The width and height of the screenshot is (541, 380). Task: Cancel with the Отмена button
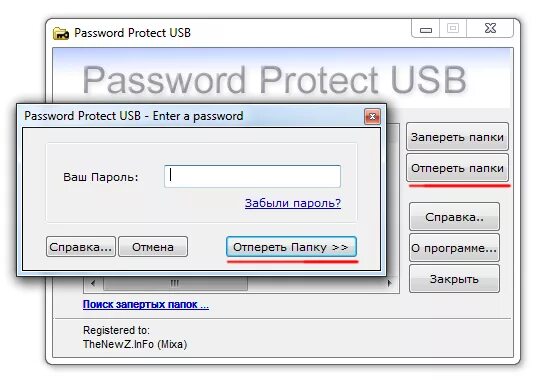coord(153,247)
